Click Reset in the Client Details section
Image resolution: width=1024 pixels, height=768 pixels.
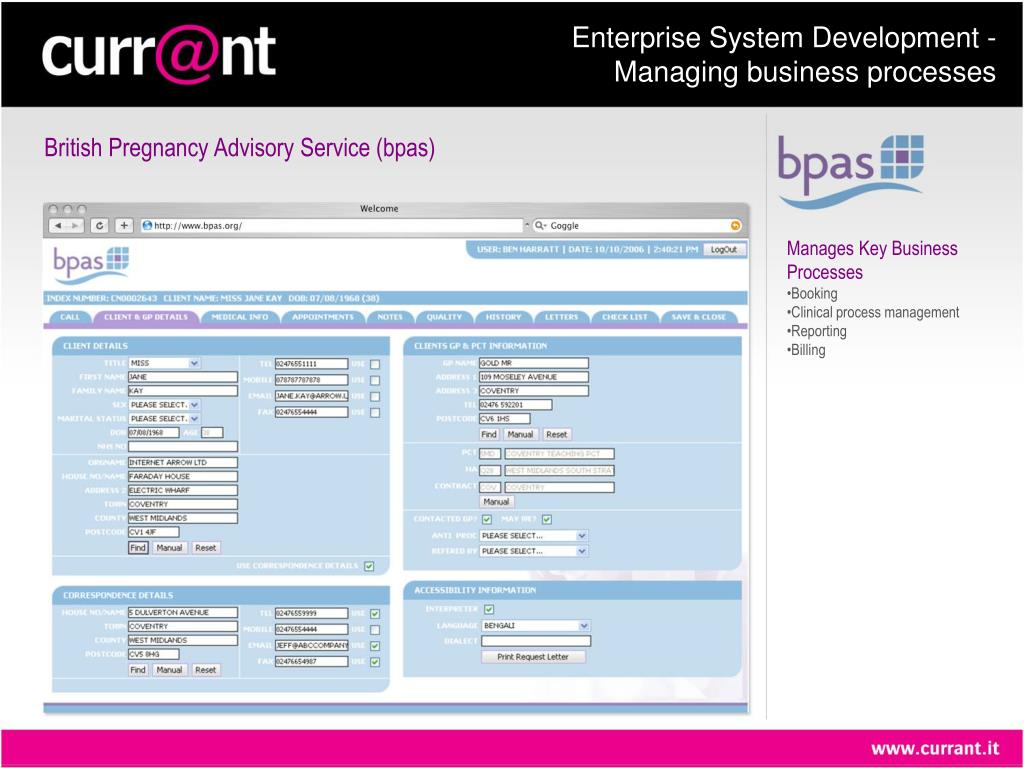pyautogui.click(x=205, y=548)
